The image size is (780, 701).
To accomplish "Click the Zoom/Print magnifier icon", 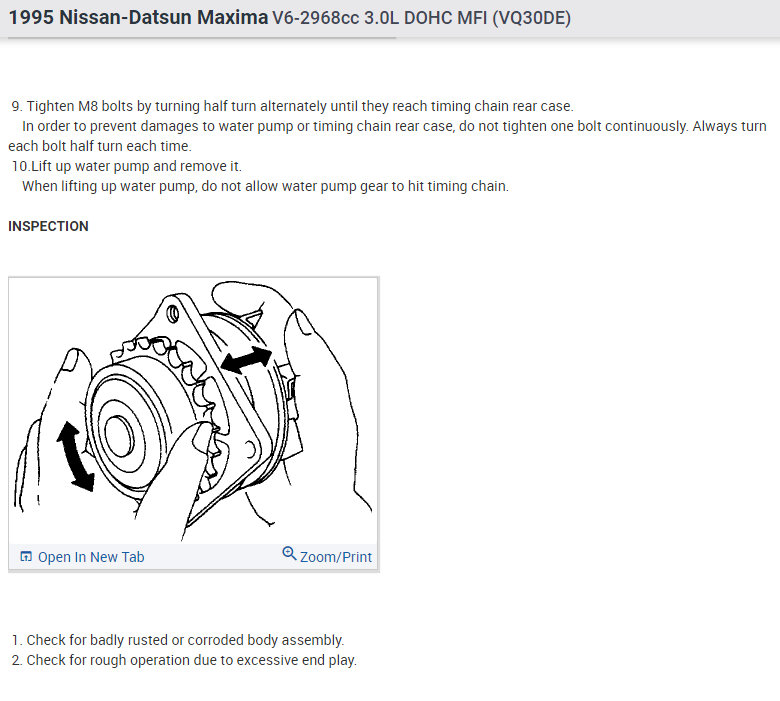I will tap(289, 553).
